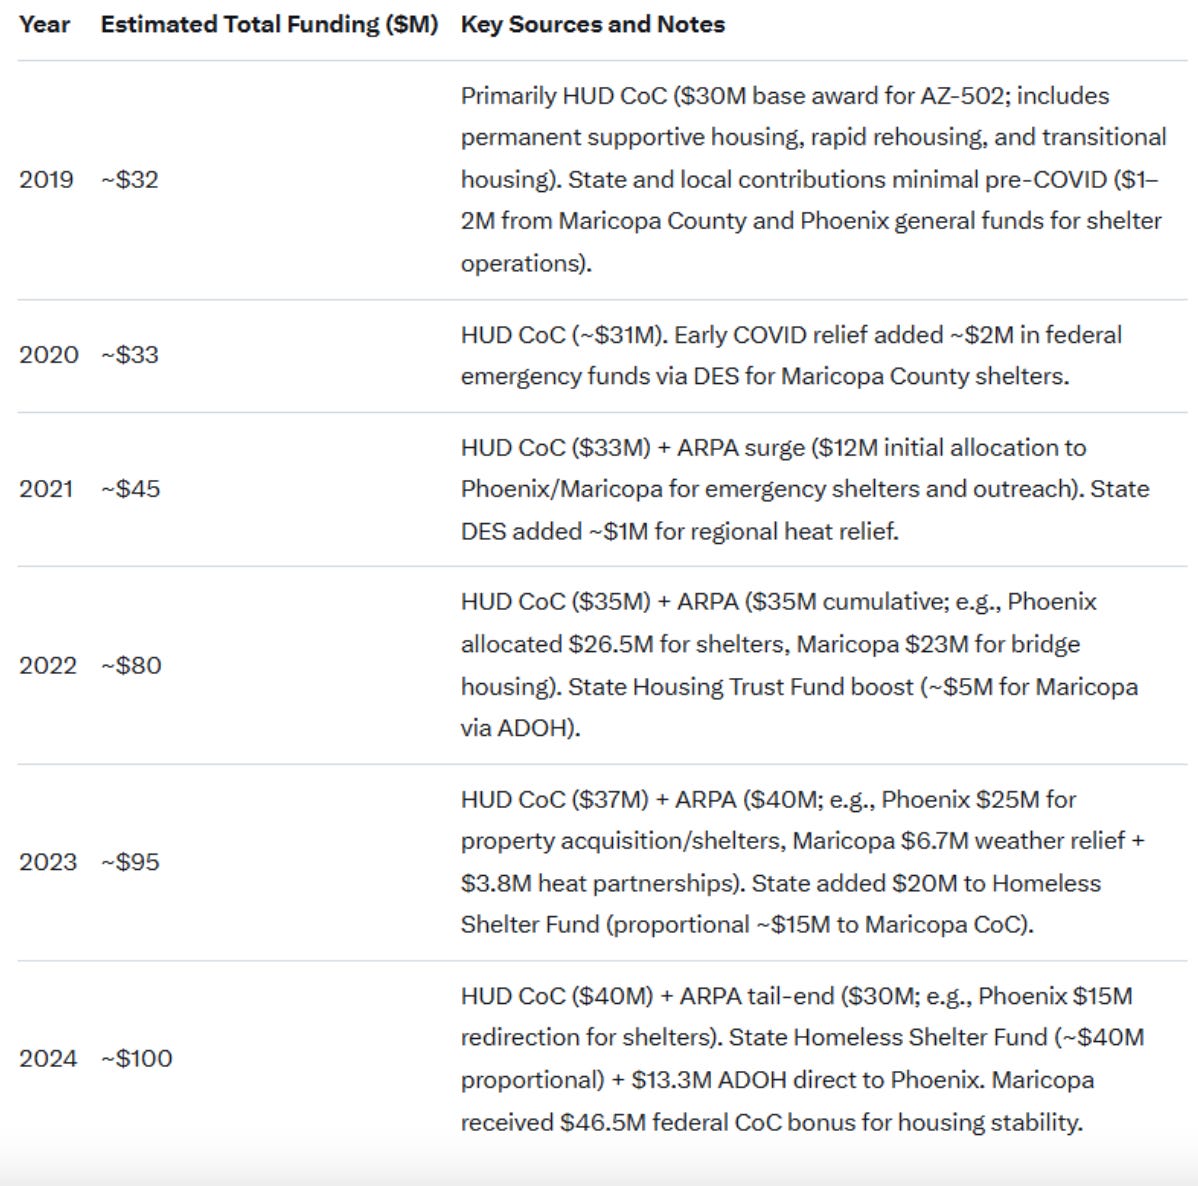
Task: Select the 2020 year cell
Action: 48,355
